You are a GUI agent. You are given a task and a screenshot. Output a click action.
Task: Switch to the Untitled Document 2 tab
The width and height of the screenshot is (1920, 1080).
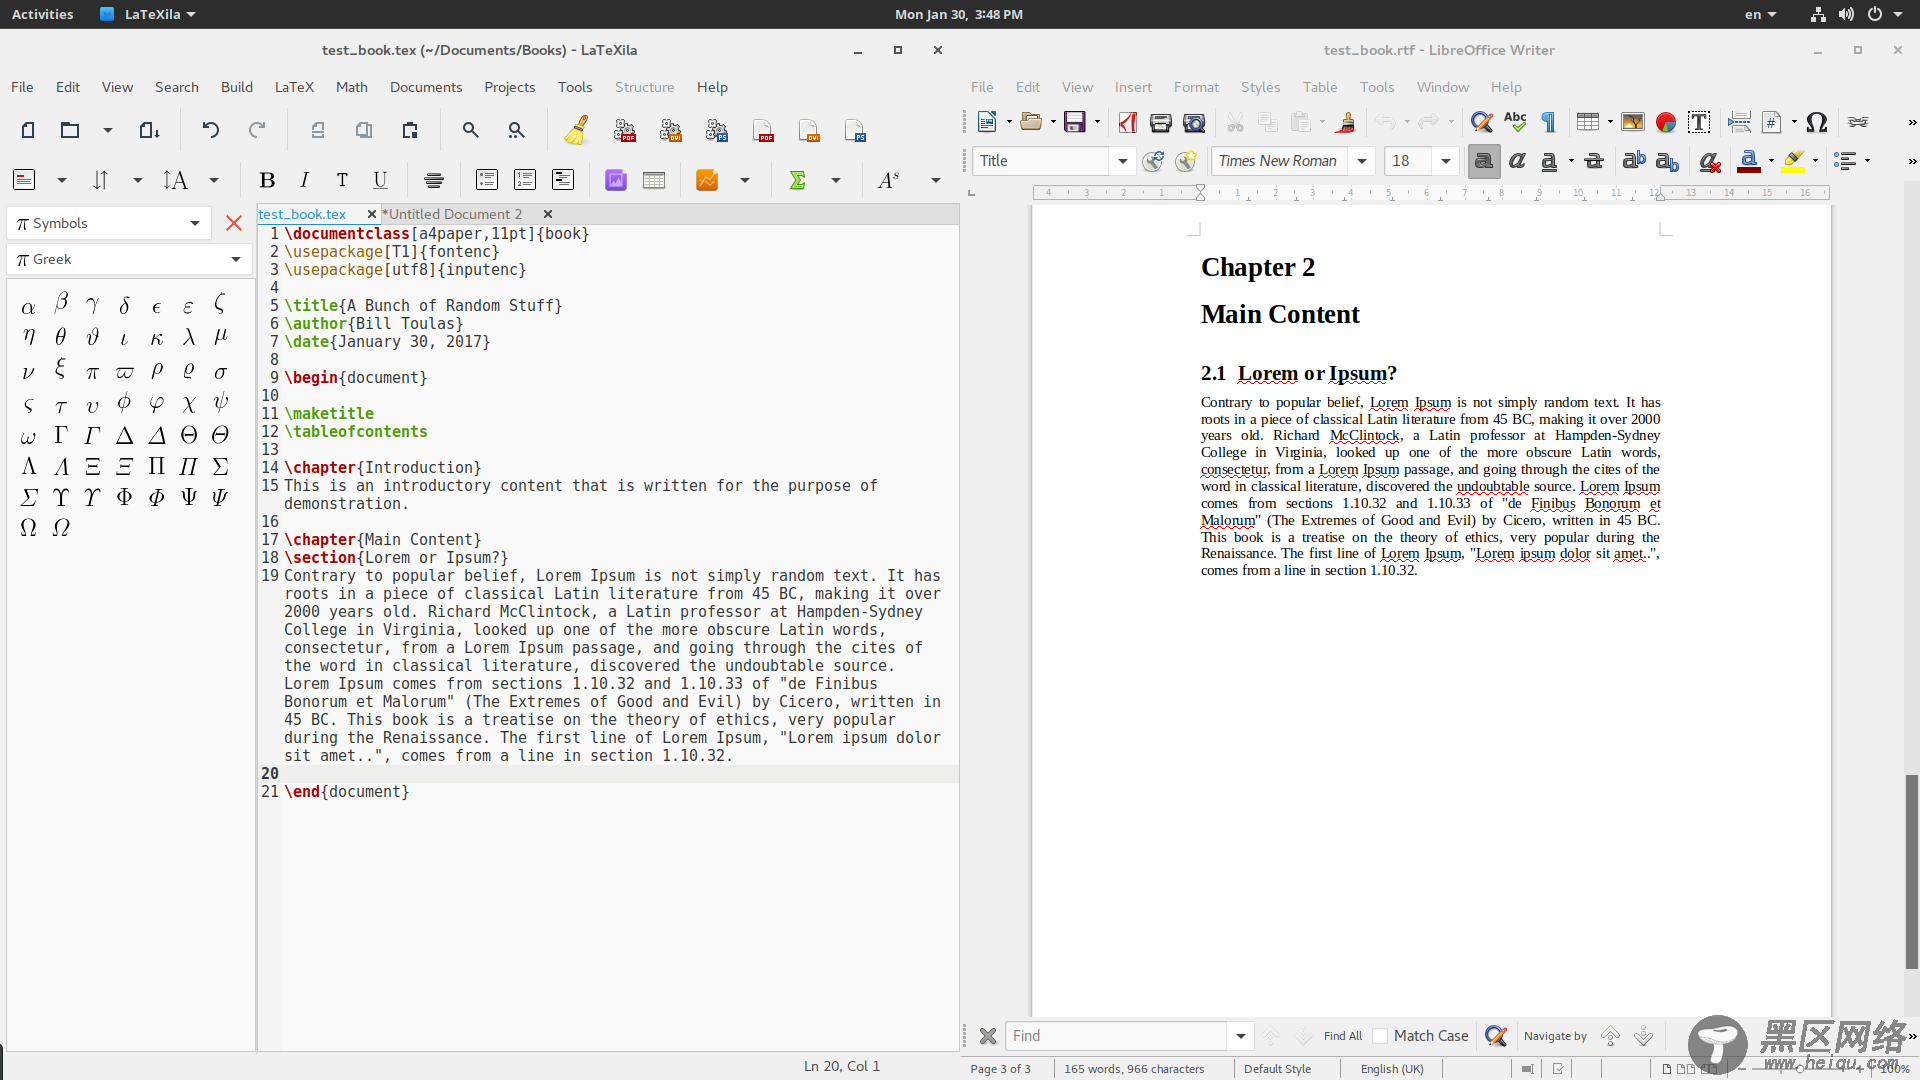[455, 214]
